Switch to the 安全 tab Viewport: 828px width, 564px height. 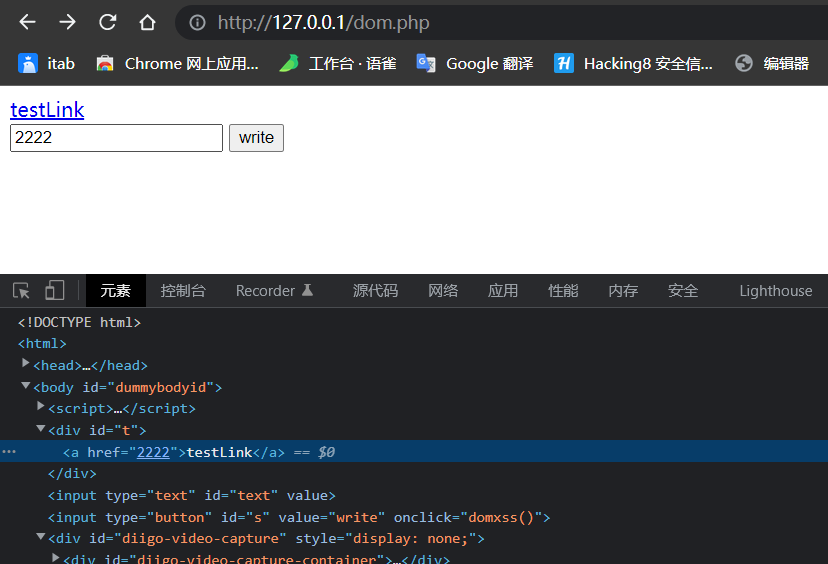[683, 290]
